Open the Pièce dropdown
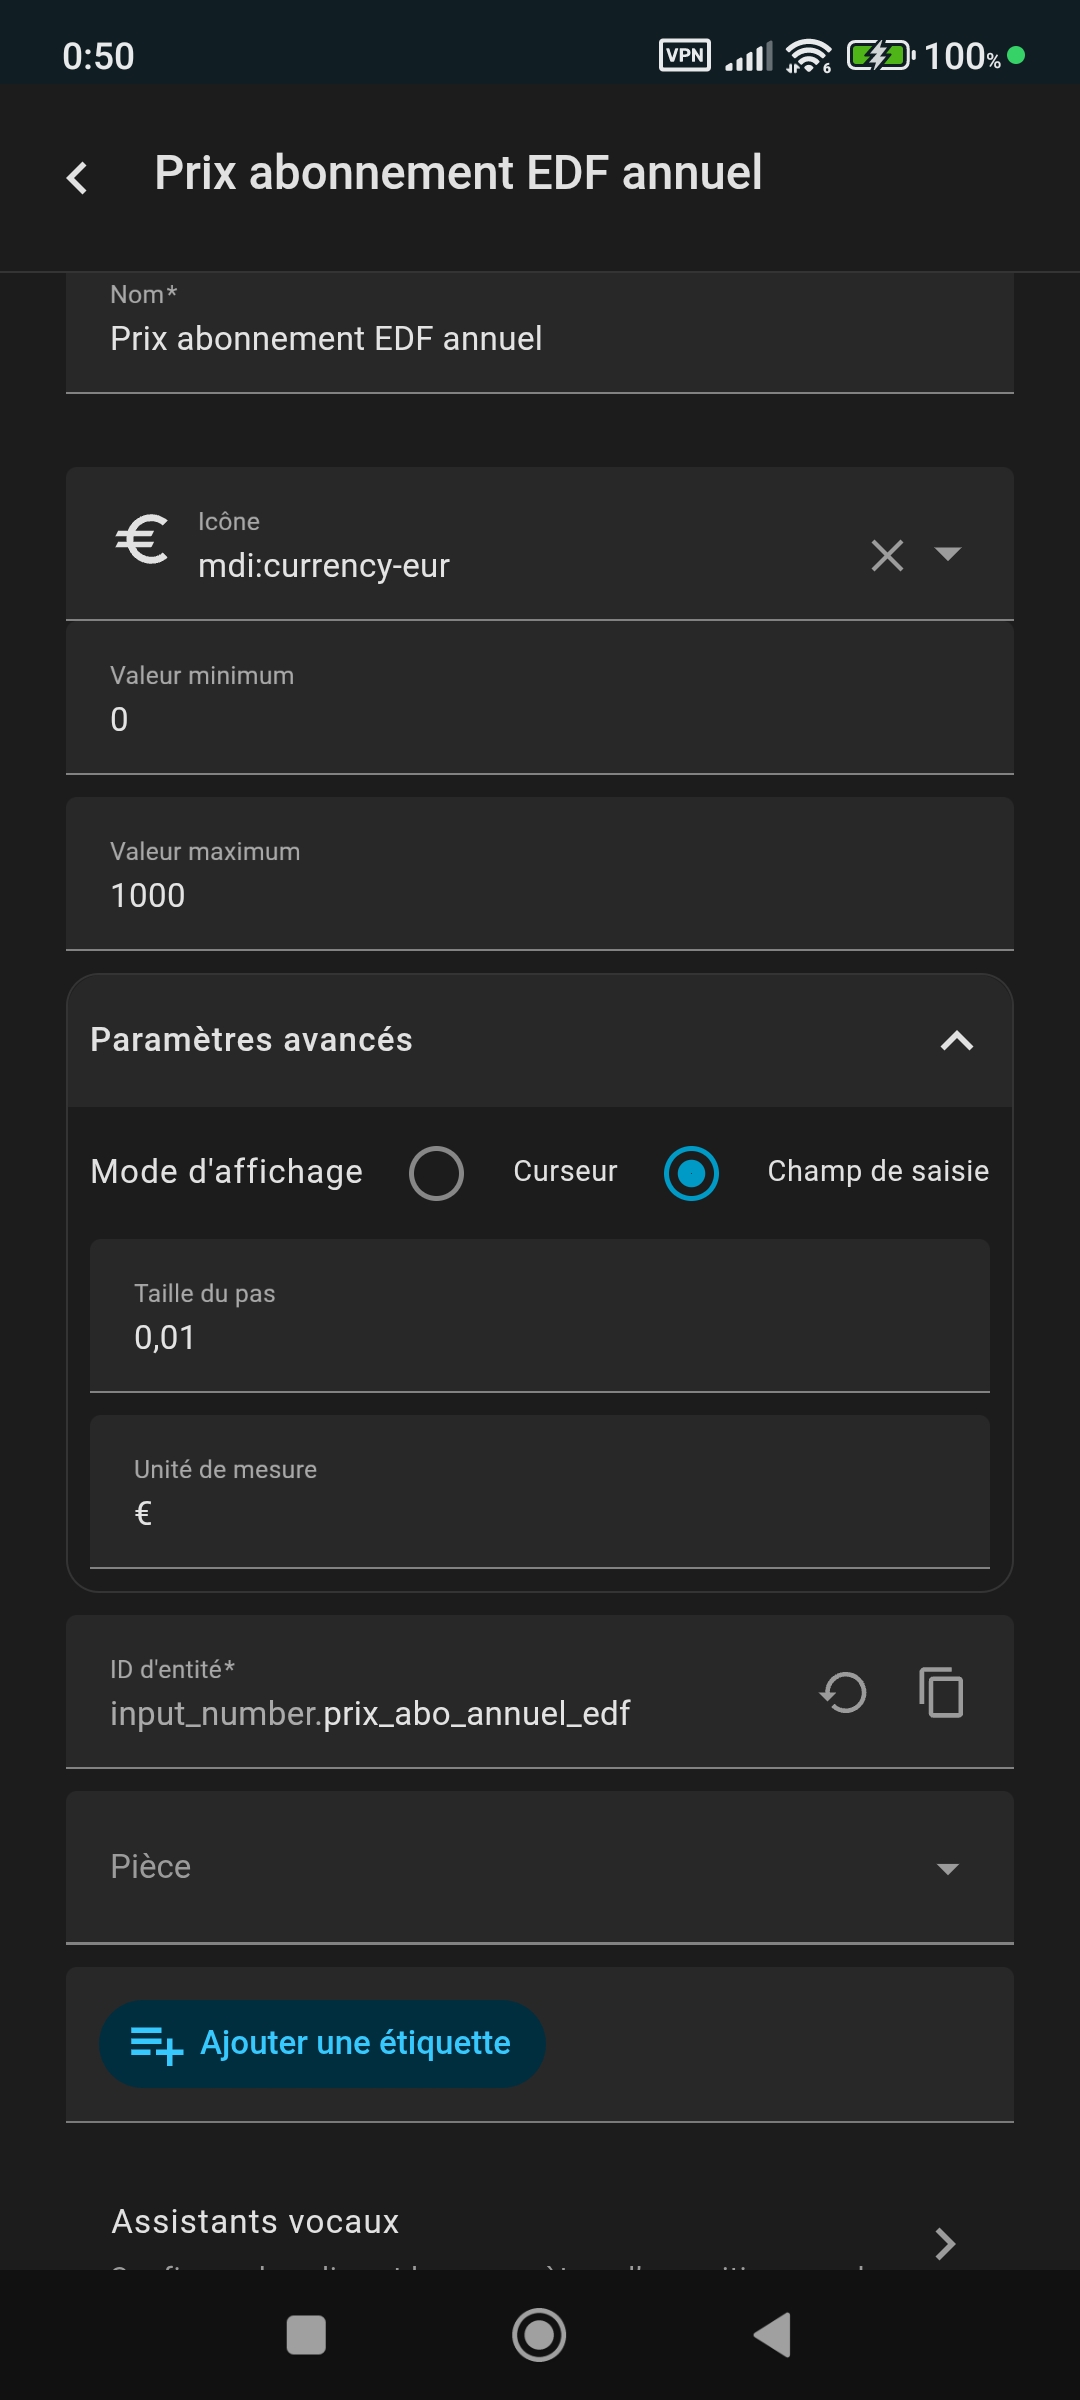Image resolution: width=1080 pixels, height=2400 pixels. (x=540, y=1867)
